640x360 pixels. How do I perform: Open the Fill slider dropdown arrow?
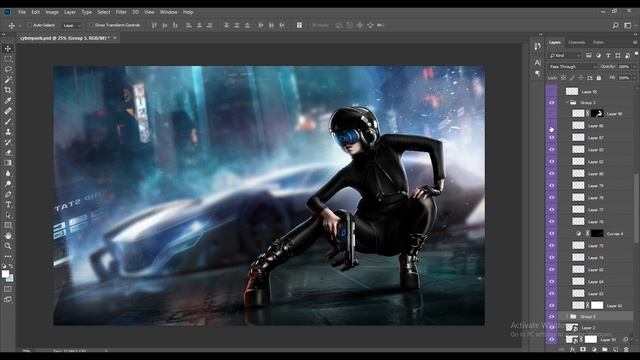coord(634,78)
